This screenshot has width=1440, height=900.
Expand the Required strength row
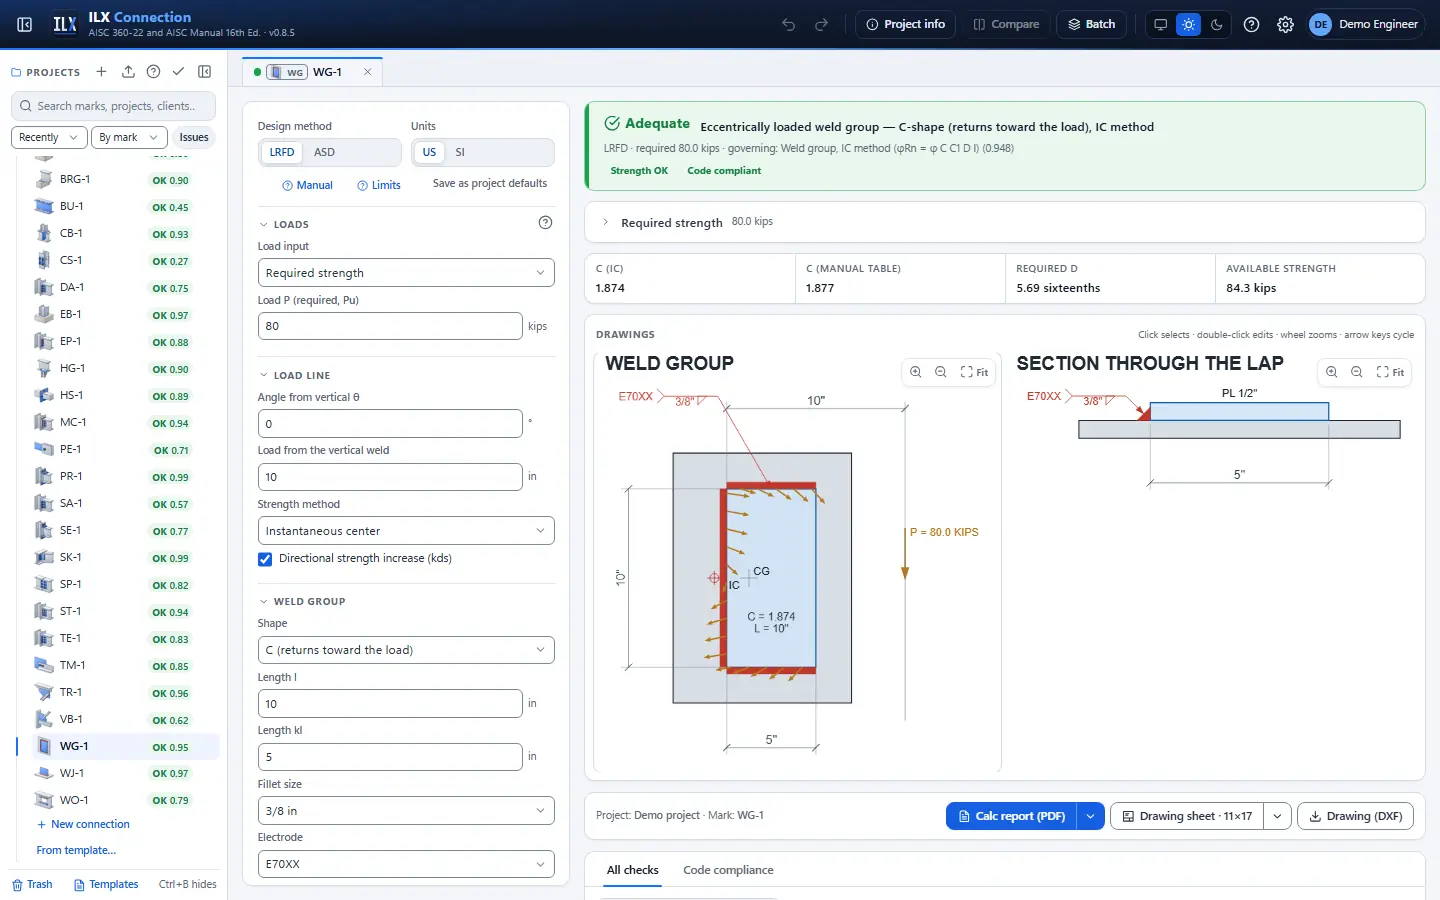tap(1004, 222)
